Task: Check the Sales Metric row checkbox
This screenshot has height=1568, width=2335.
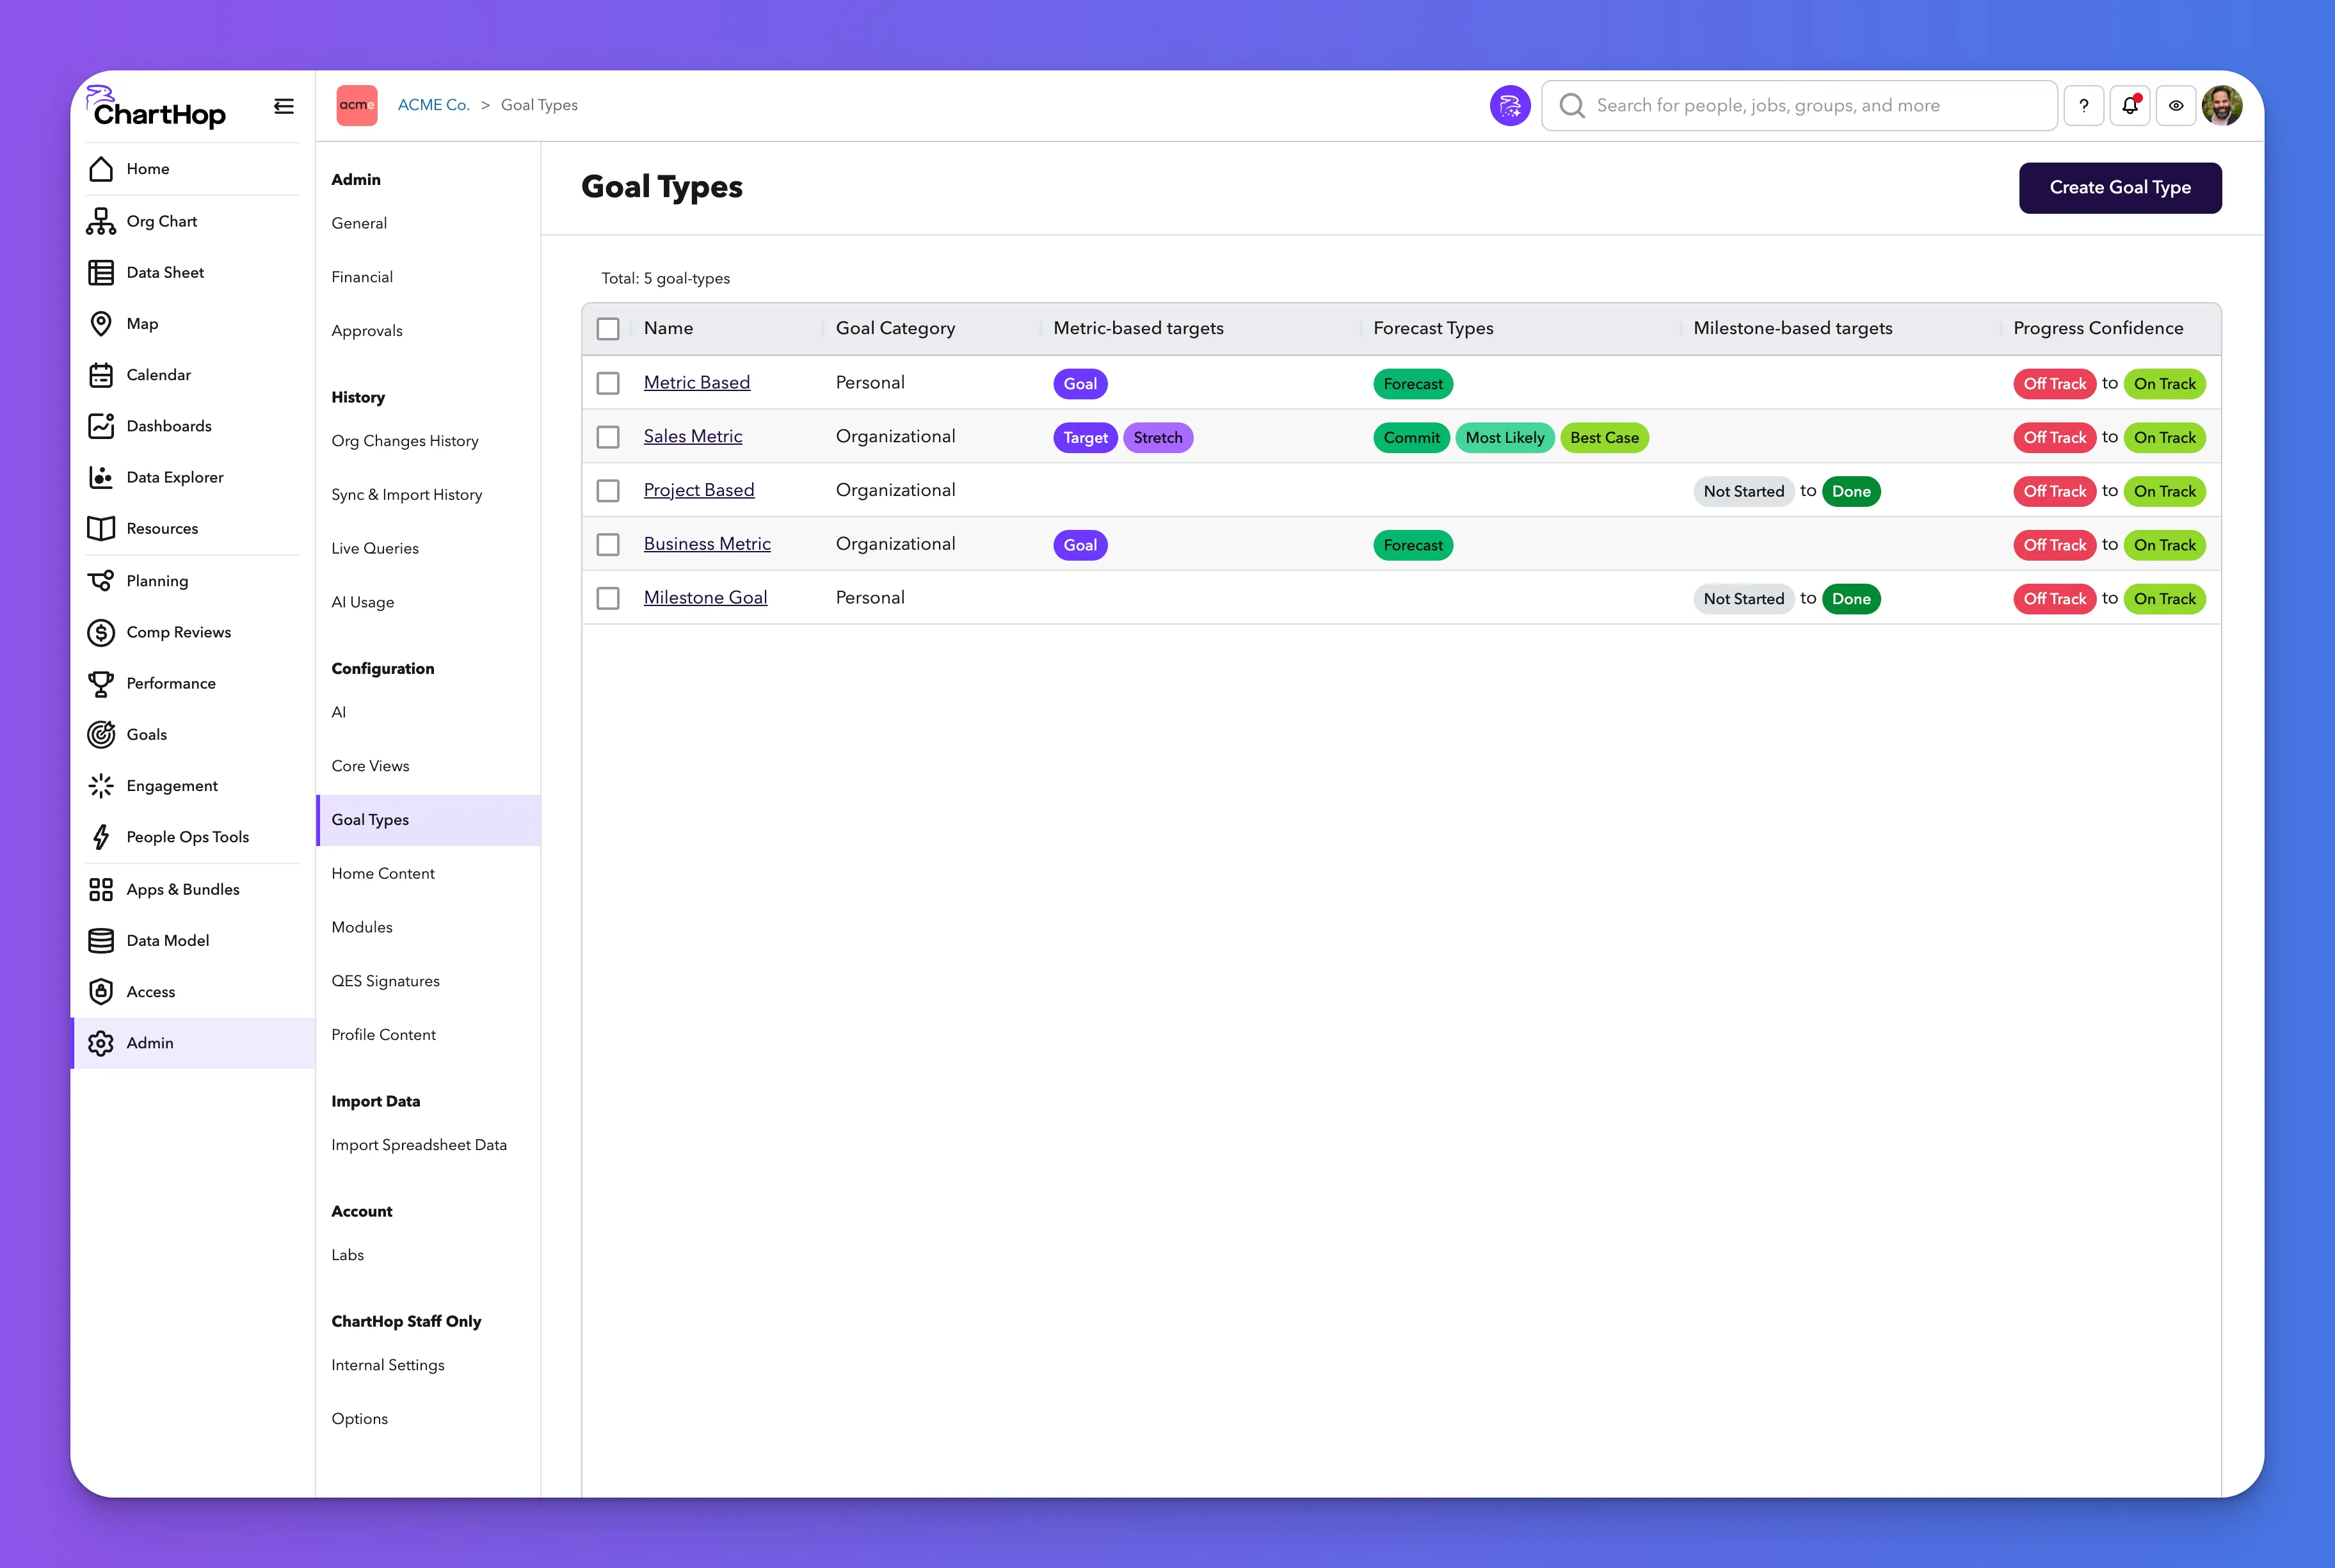Action: pos(608,437)
